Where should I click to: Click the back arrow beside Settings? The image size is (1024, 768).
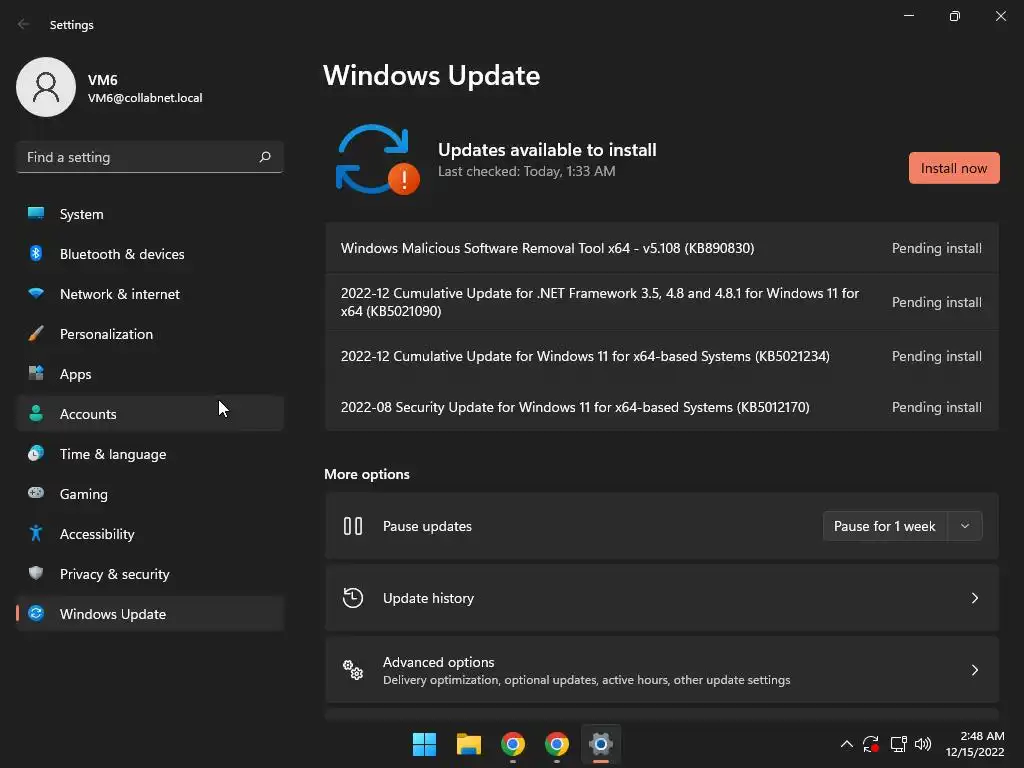(x=24, y=24)
